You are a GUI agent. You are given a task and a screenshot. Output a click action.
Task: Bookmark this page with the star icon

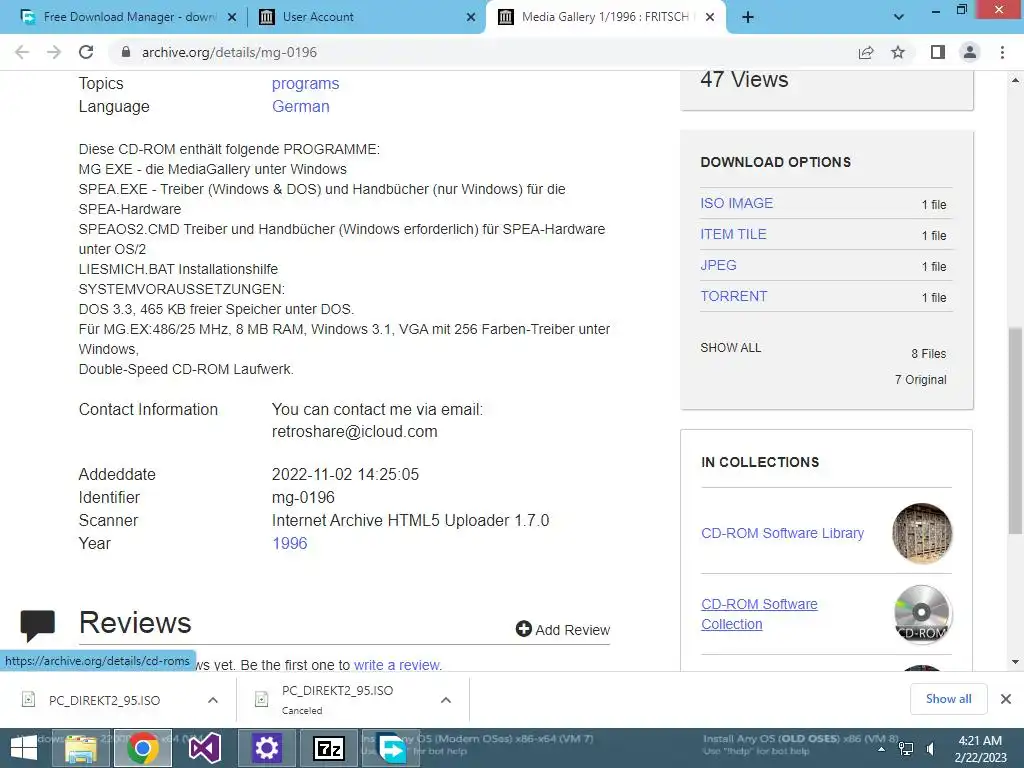coord(898,52)
